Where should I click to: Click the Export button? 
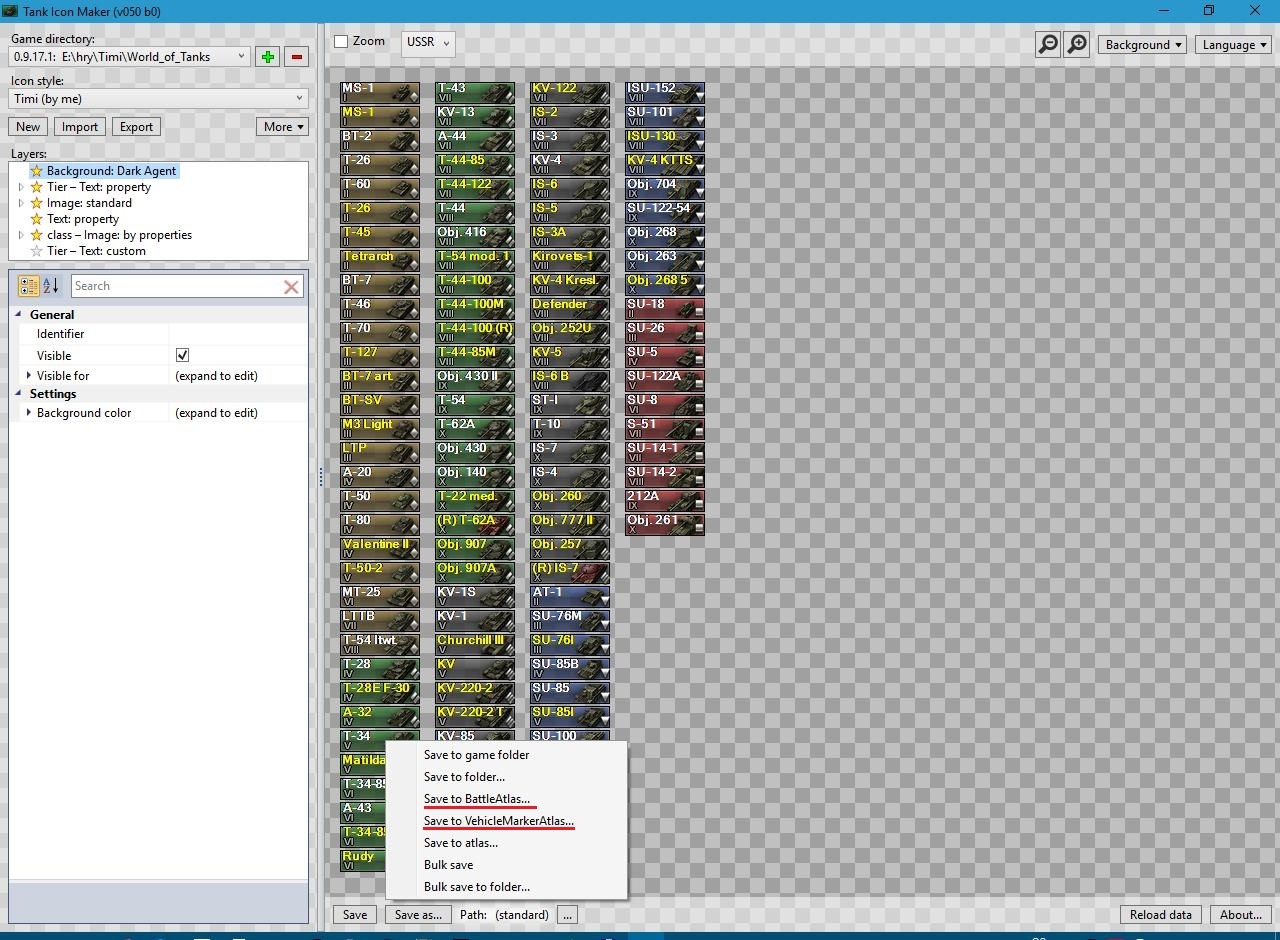(x=137, y=127)
